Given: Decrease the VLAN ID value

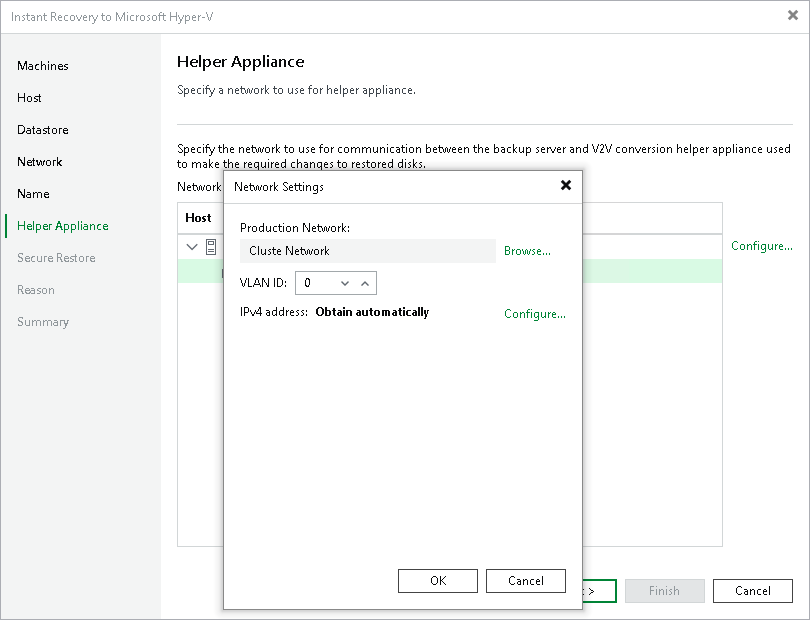Looking at the screenshot, I should pos(345,283).
